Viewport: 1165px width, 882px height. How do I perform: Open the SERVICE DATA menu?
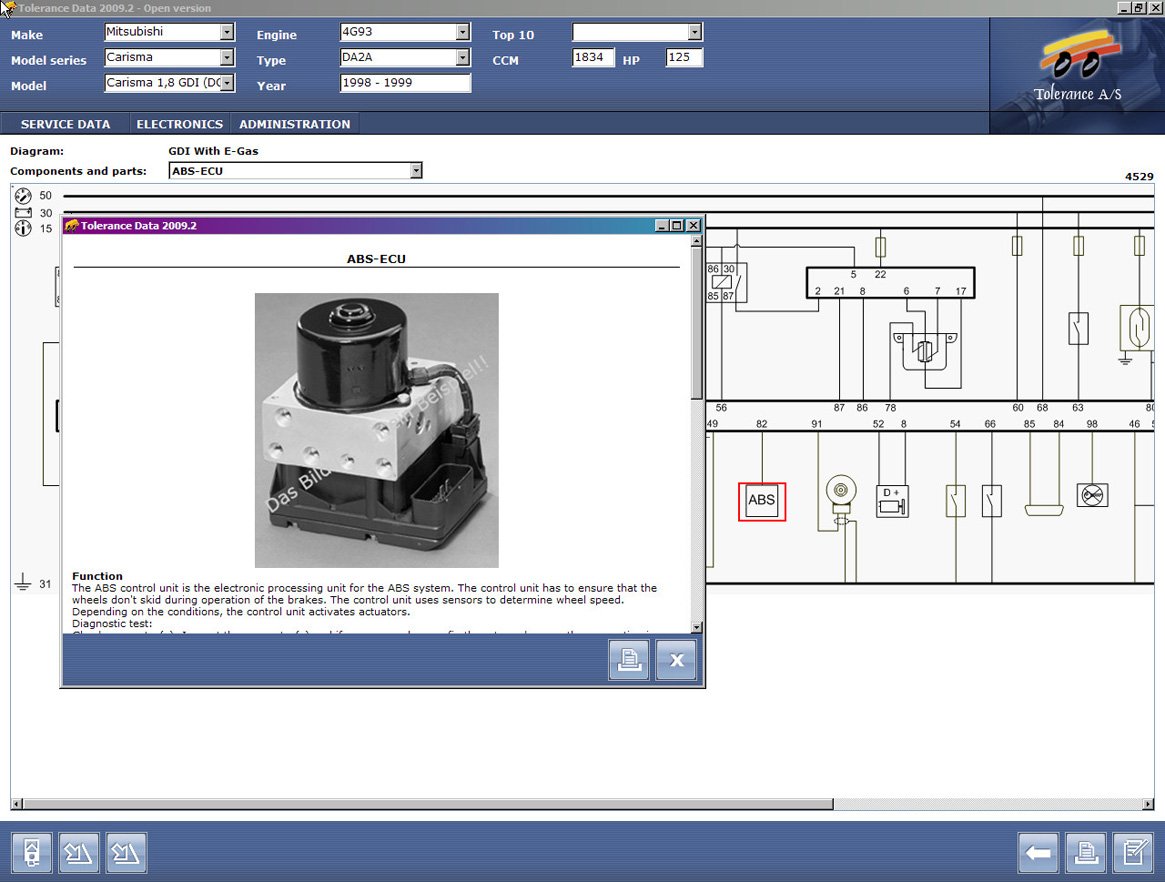point(65,124)
